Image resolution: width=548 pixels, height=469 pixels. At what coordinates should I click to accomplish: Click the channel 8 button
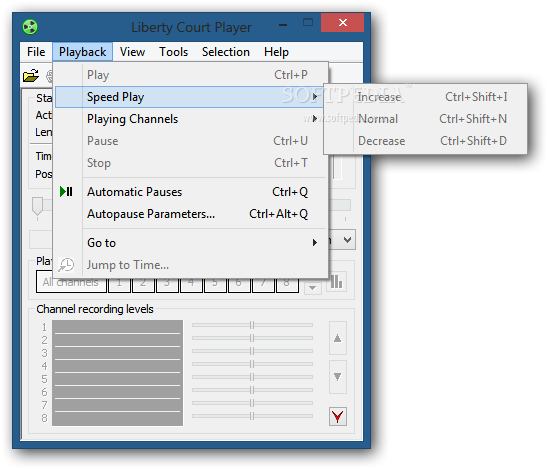(x=287, y=285)
